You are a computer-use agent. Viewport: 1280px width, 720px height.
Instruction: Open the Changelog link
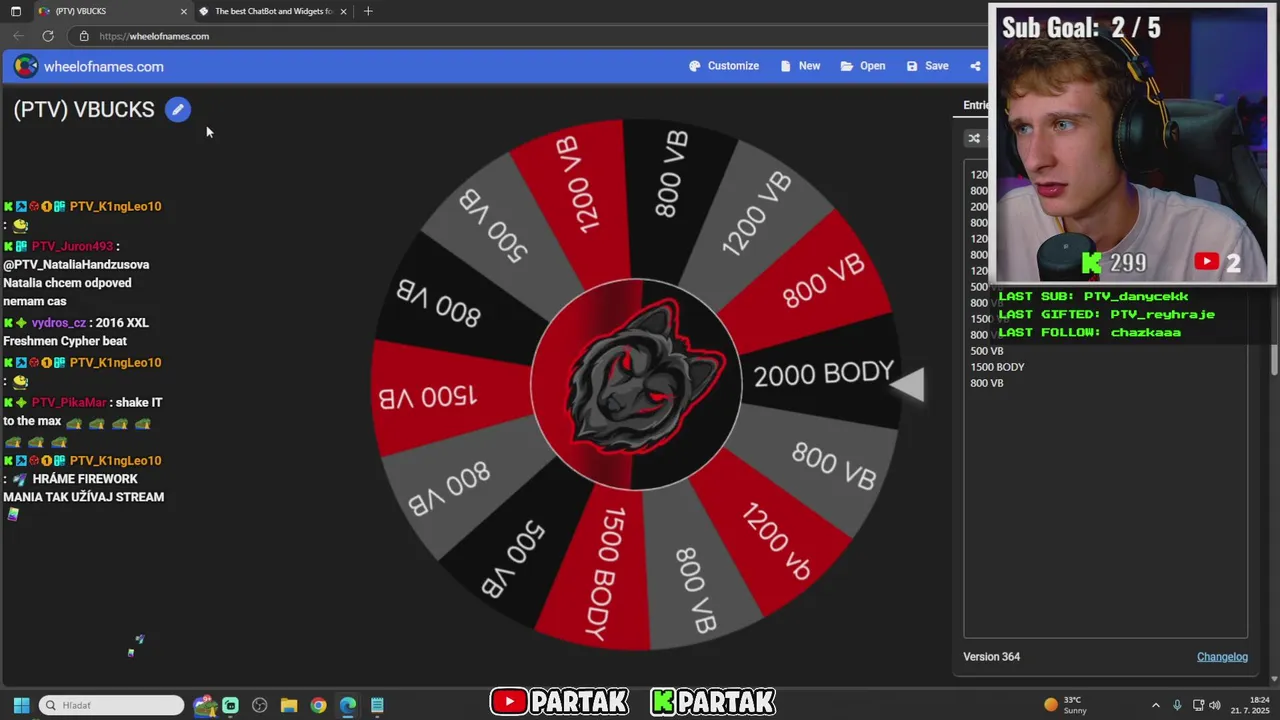point(1222,657)
